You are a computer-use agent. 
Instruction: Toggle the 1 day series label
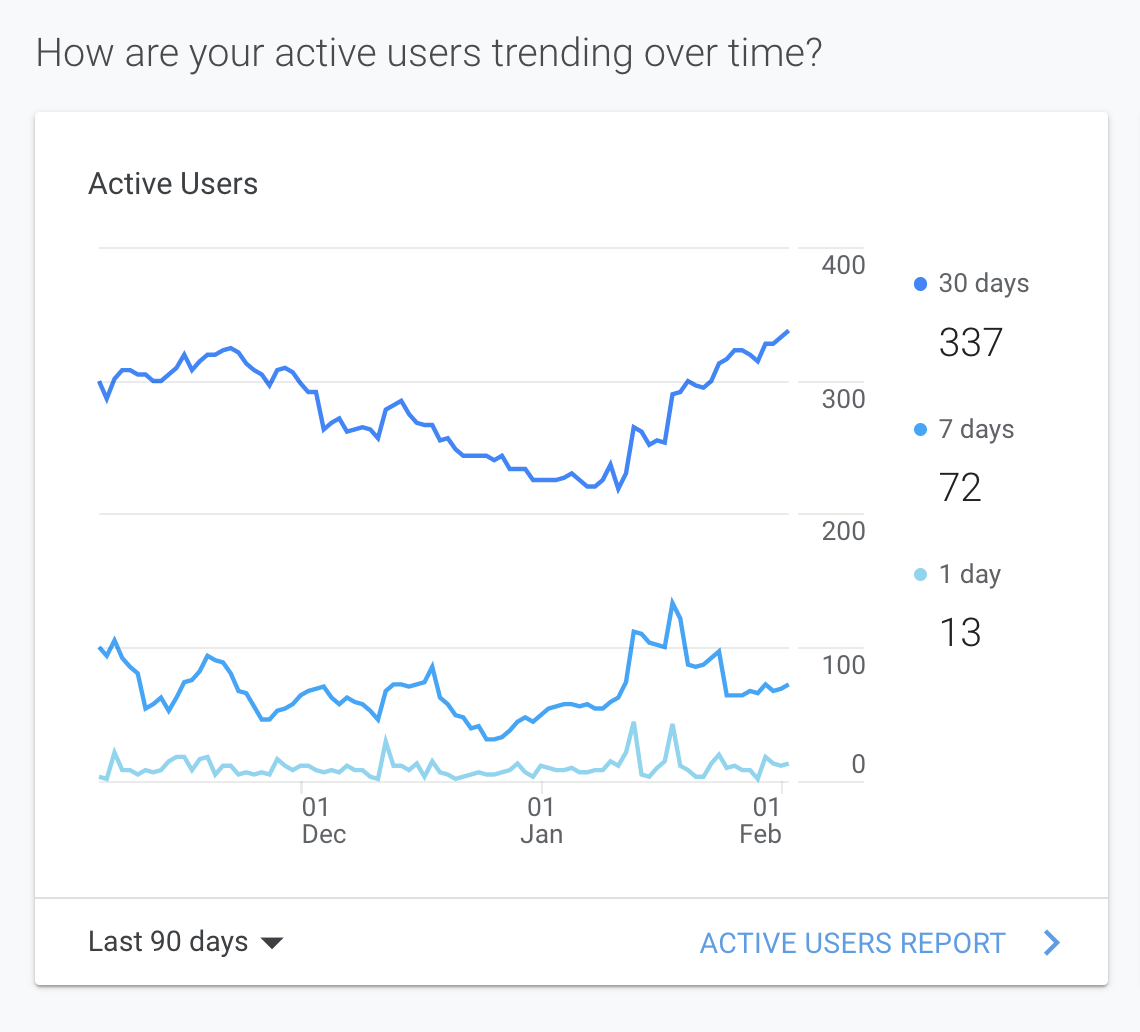pos(969,575)
